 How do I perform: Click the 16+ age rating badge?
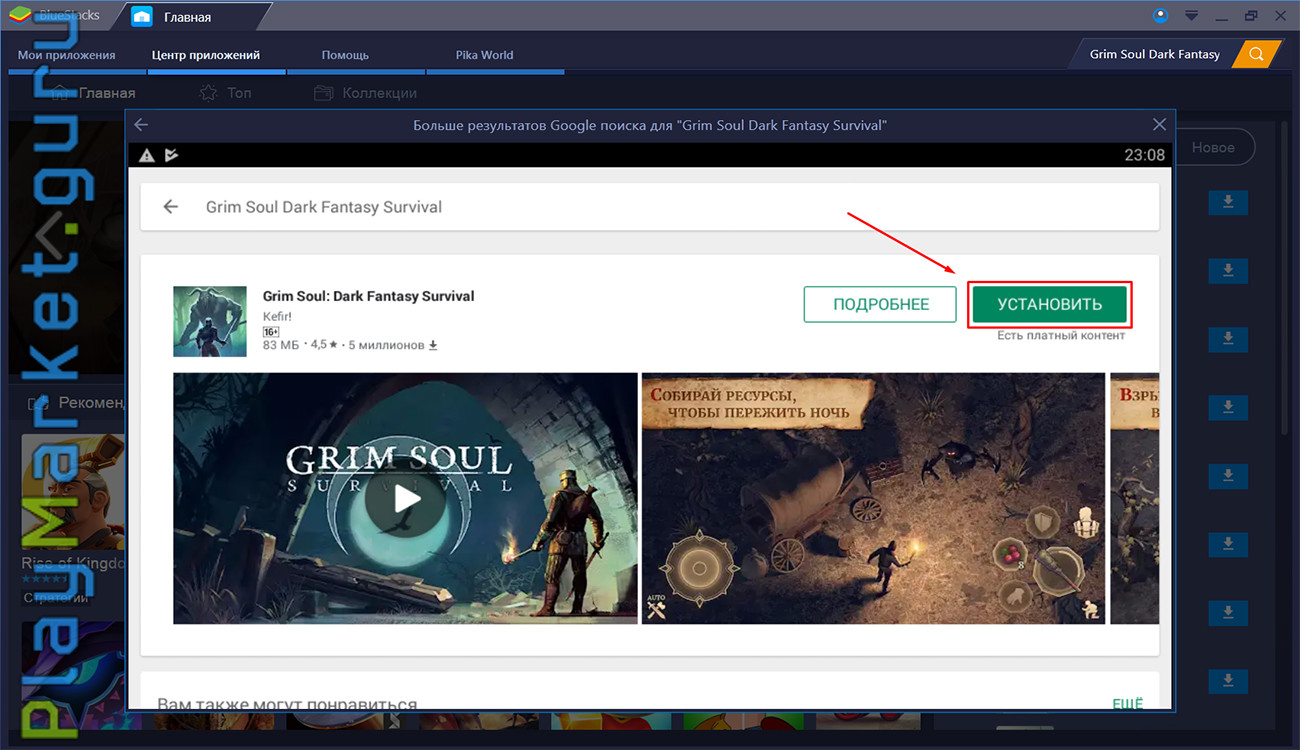[271, 331]
